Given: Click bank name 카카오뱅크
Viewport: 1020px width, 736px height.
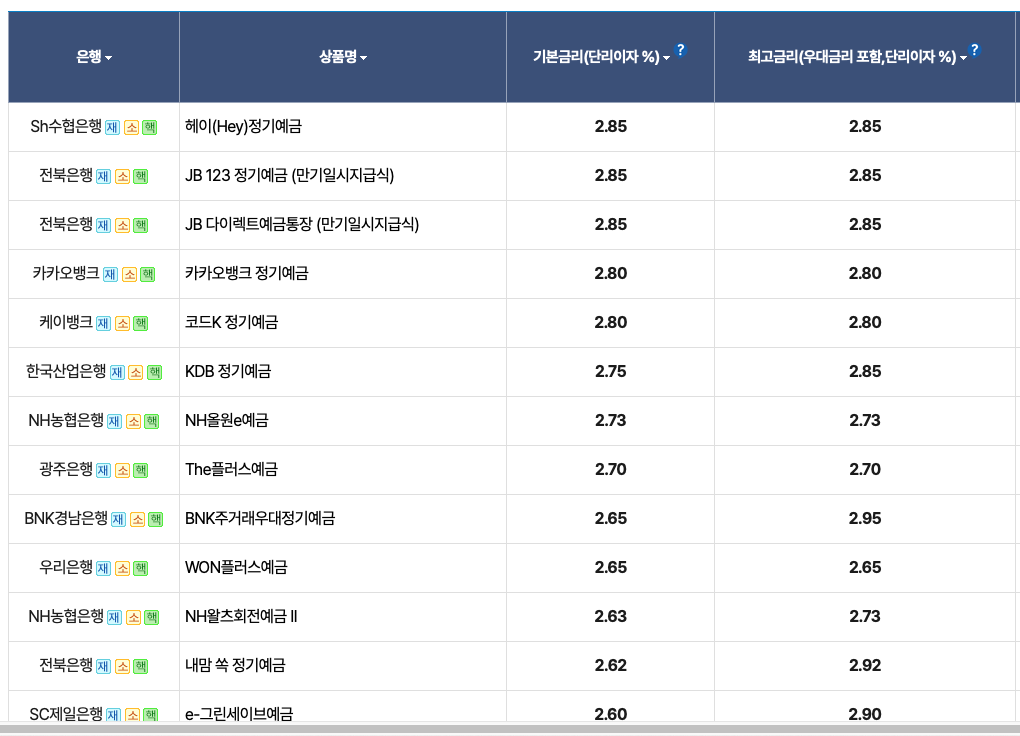Looking at the screenshot, I should coord(66,273).
